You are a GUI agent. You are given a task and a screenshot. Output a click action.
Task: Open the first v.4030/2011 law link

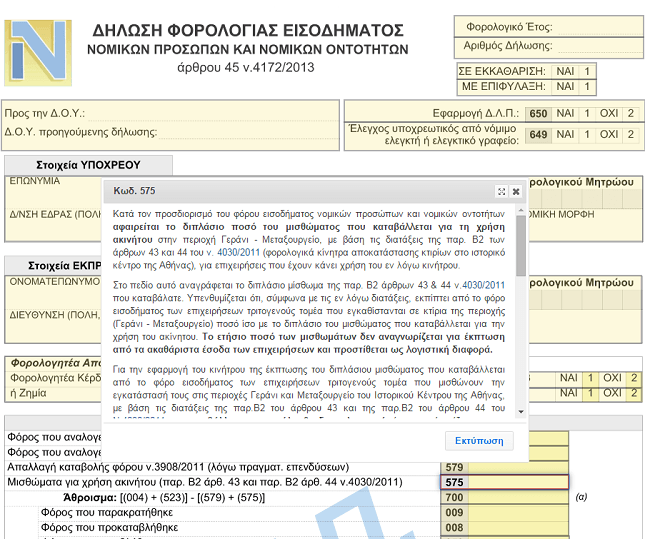[x=233, y=252]
